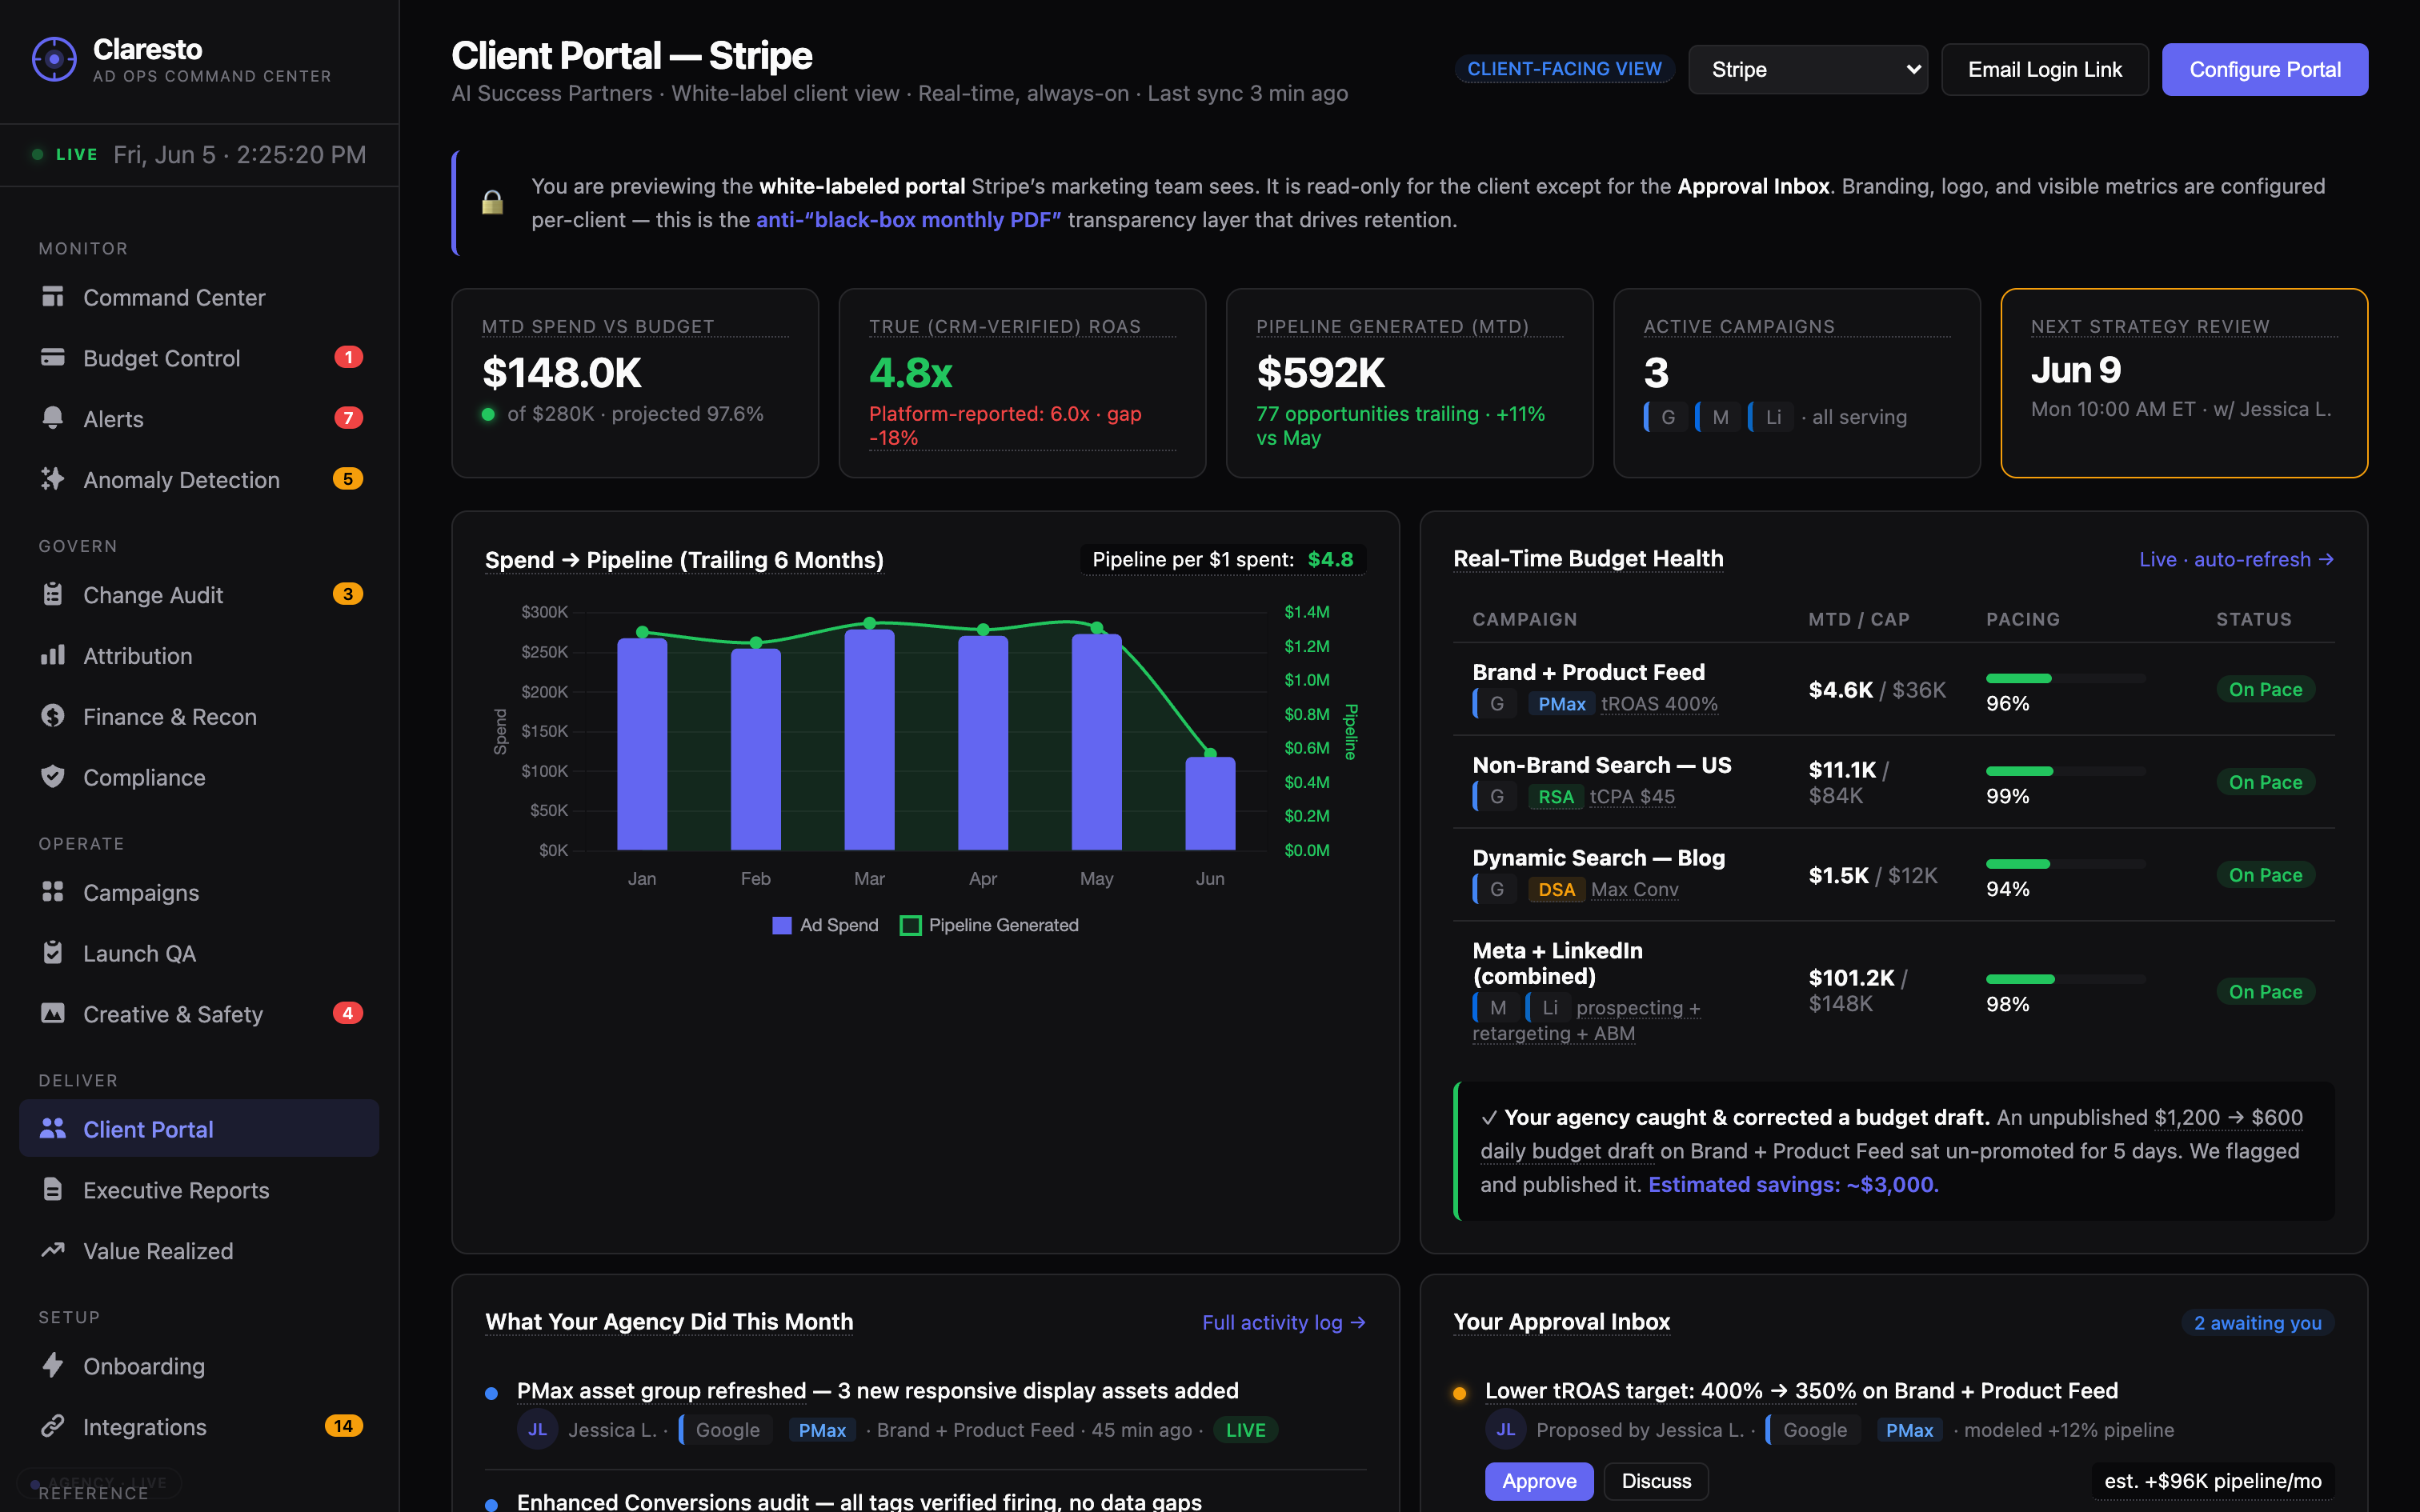Approve the Lower tROAS target proposal
The width and height of the screenshot is (2420, 1512).
1539,1481
